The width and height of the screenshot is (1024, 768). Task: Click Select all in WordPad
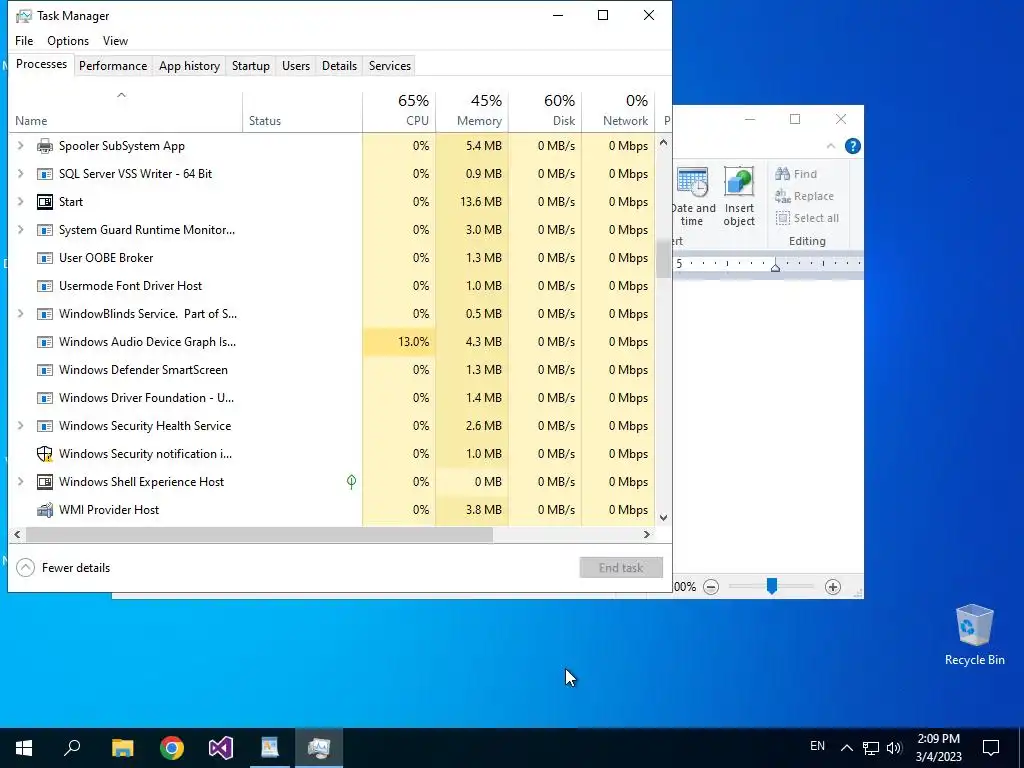(x=807, y=218)
